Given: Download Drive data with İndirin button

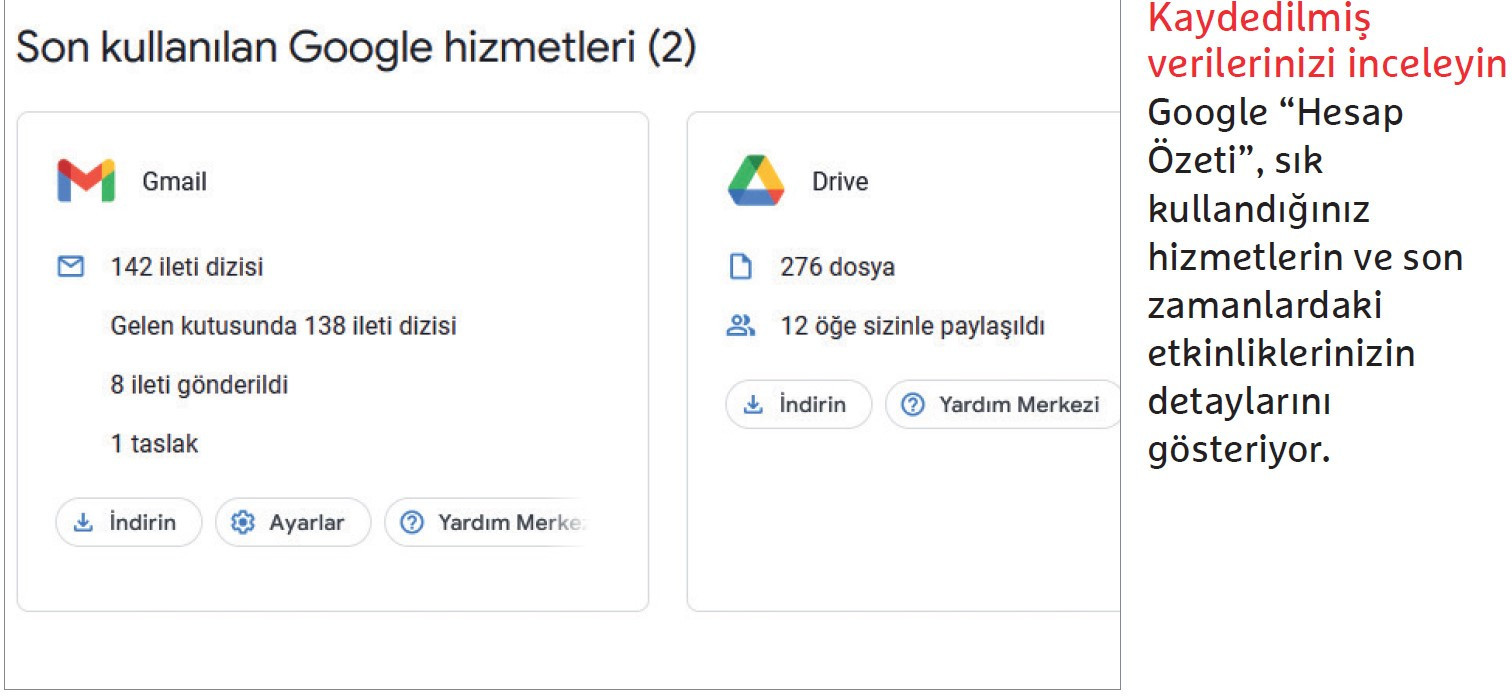Looking at the screenshot, I should (799, 404).
